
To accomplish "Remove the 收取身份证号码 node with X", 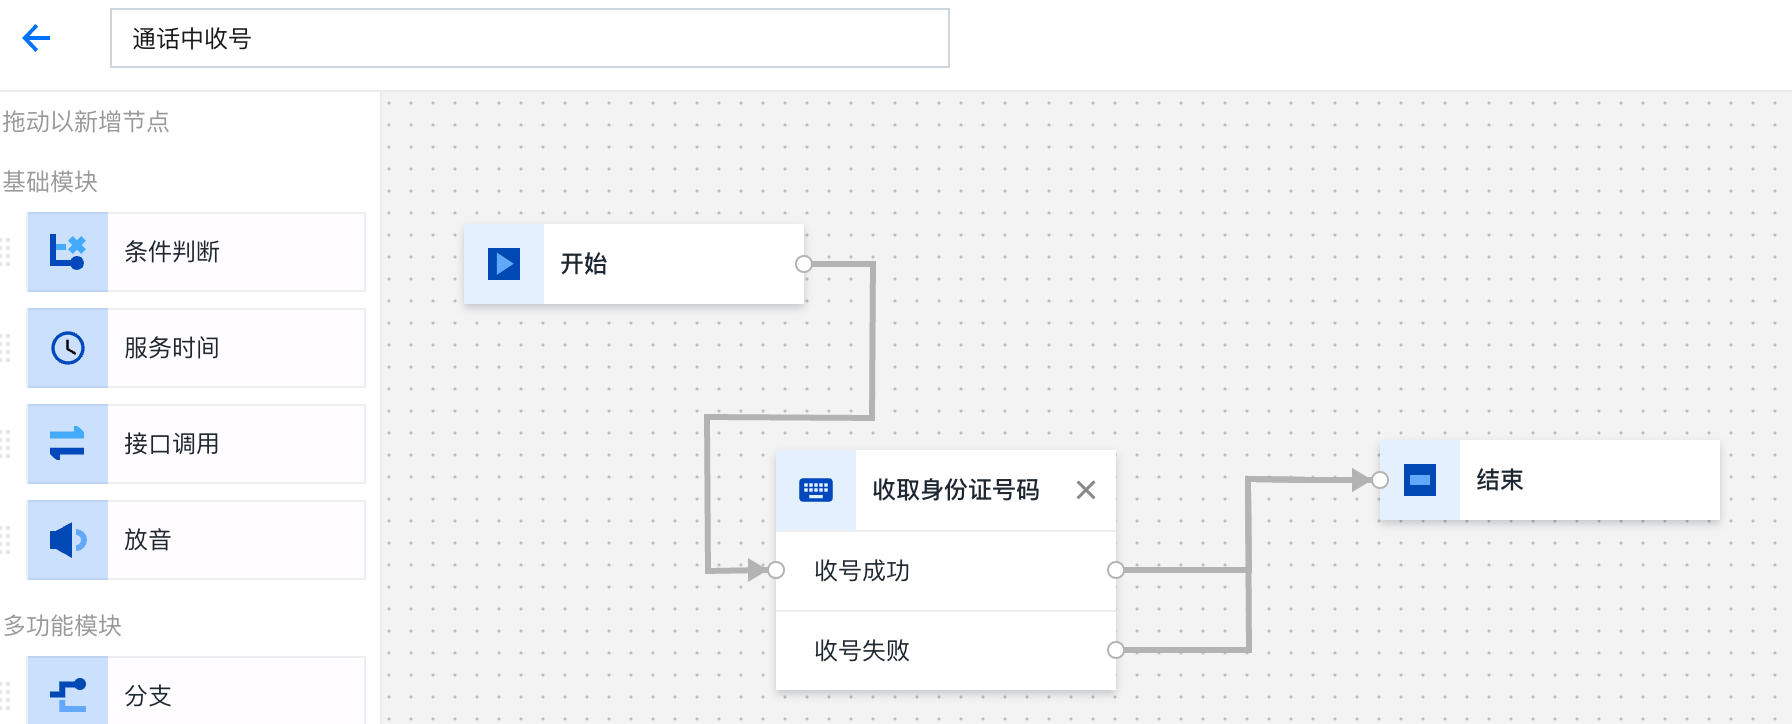I will point(1086,490).
